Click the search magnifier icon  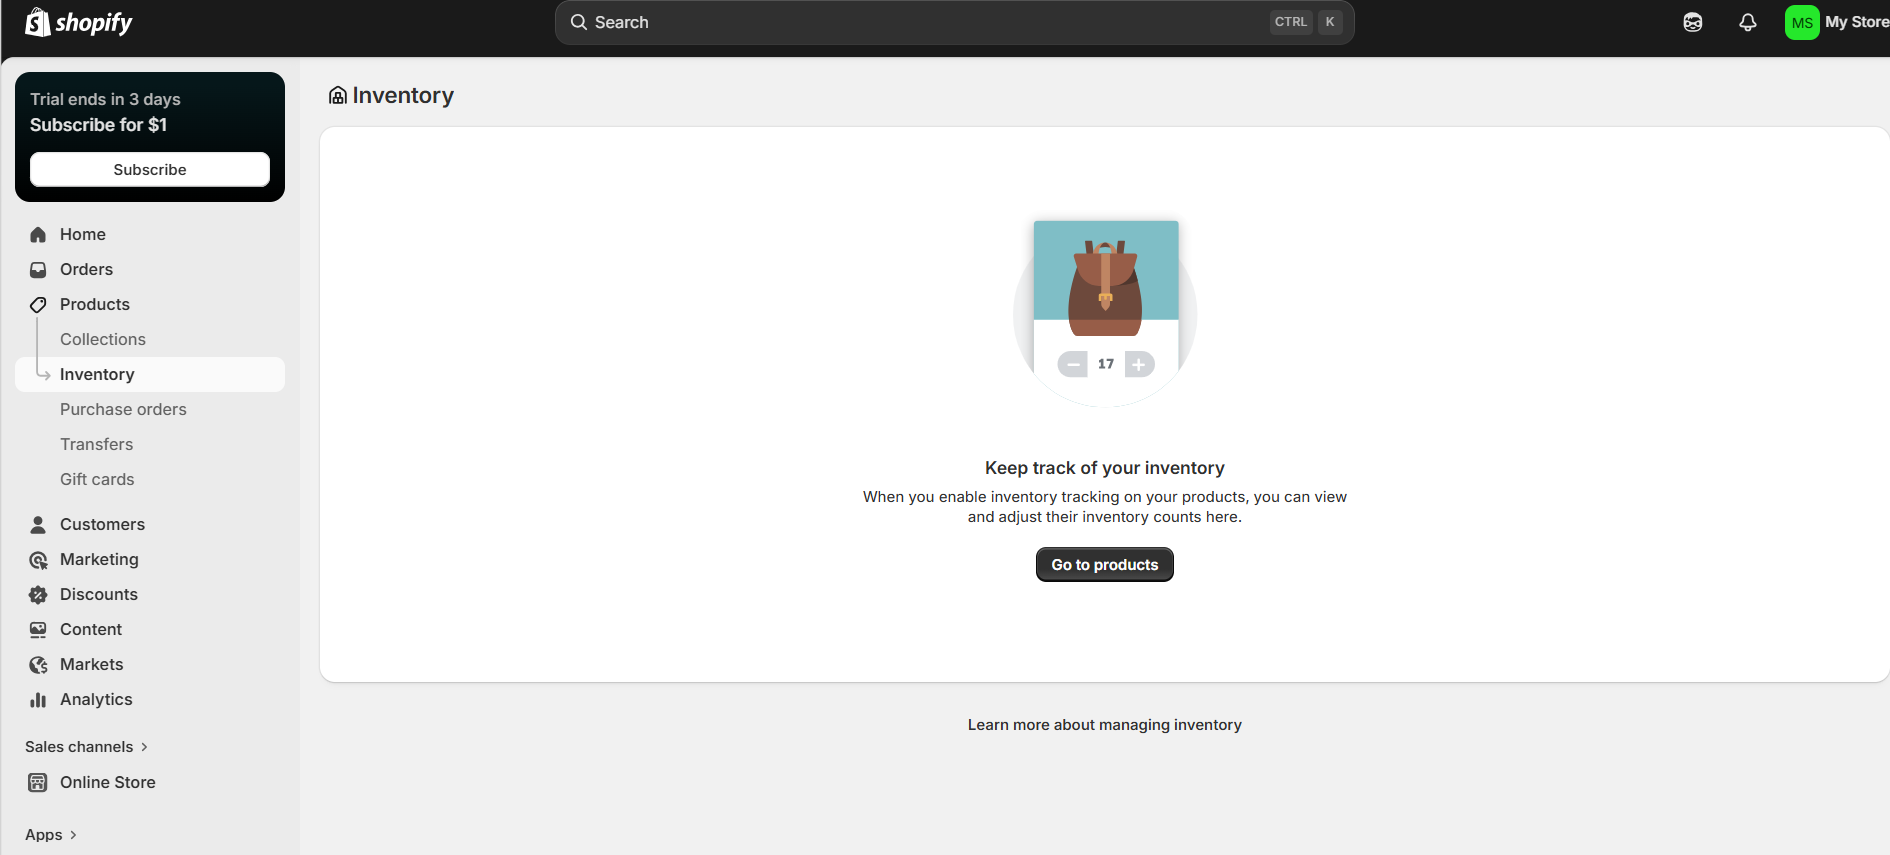click(578, 22)
